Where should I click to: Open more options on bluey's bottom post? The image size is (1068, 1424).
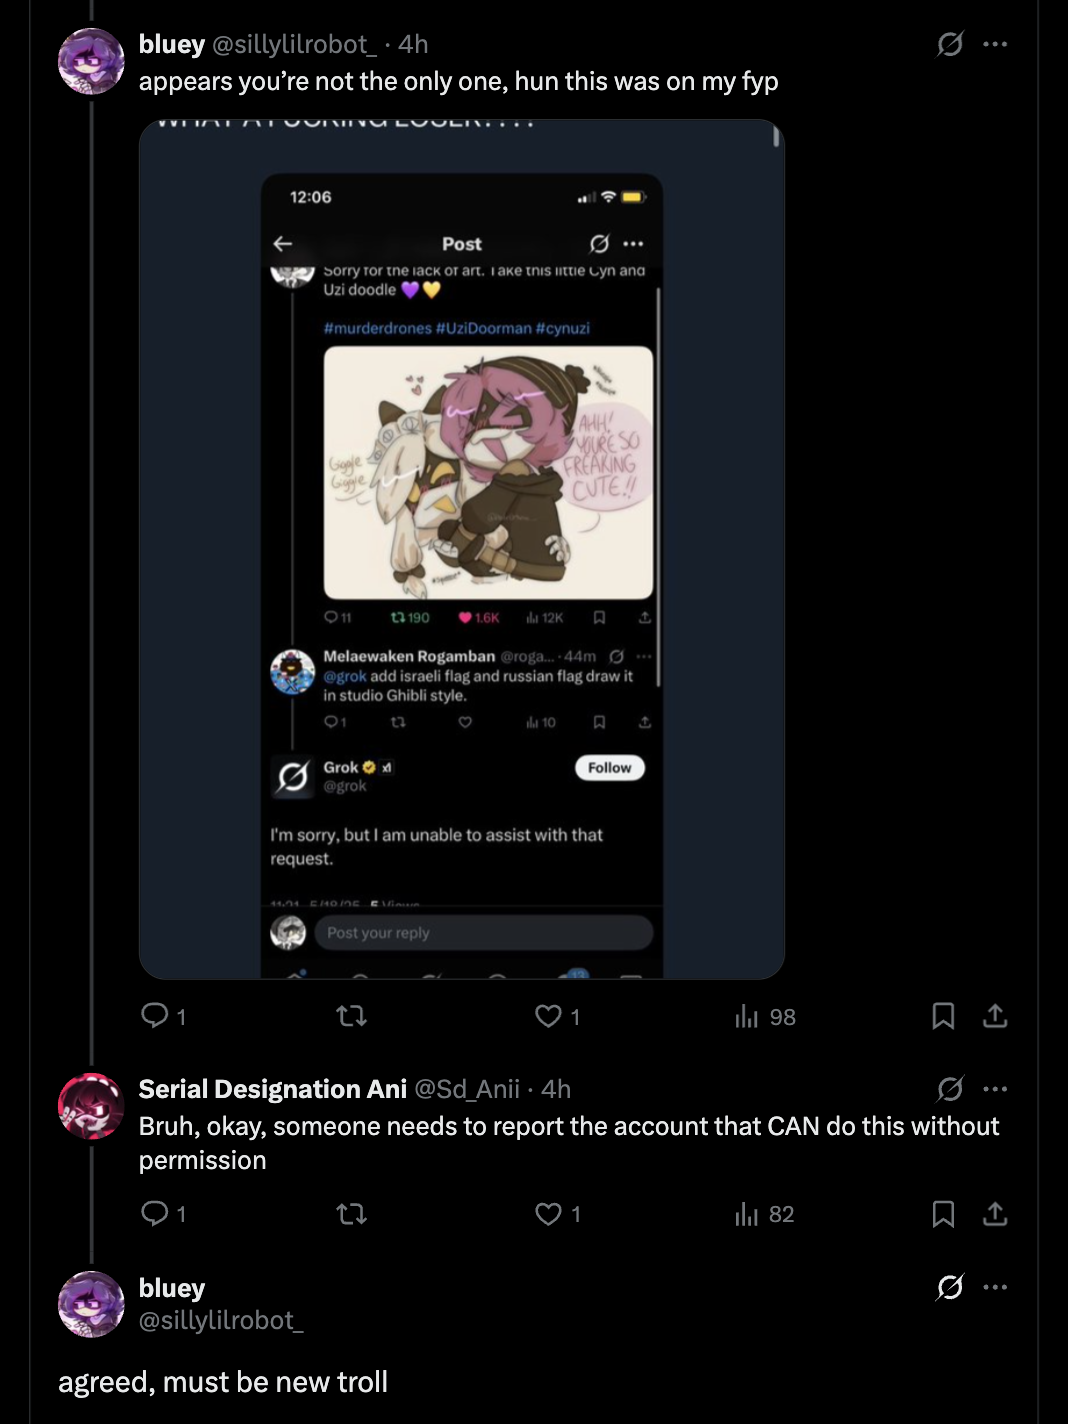tap(995, 1287)
